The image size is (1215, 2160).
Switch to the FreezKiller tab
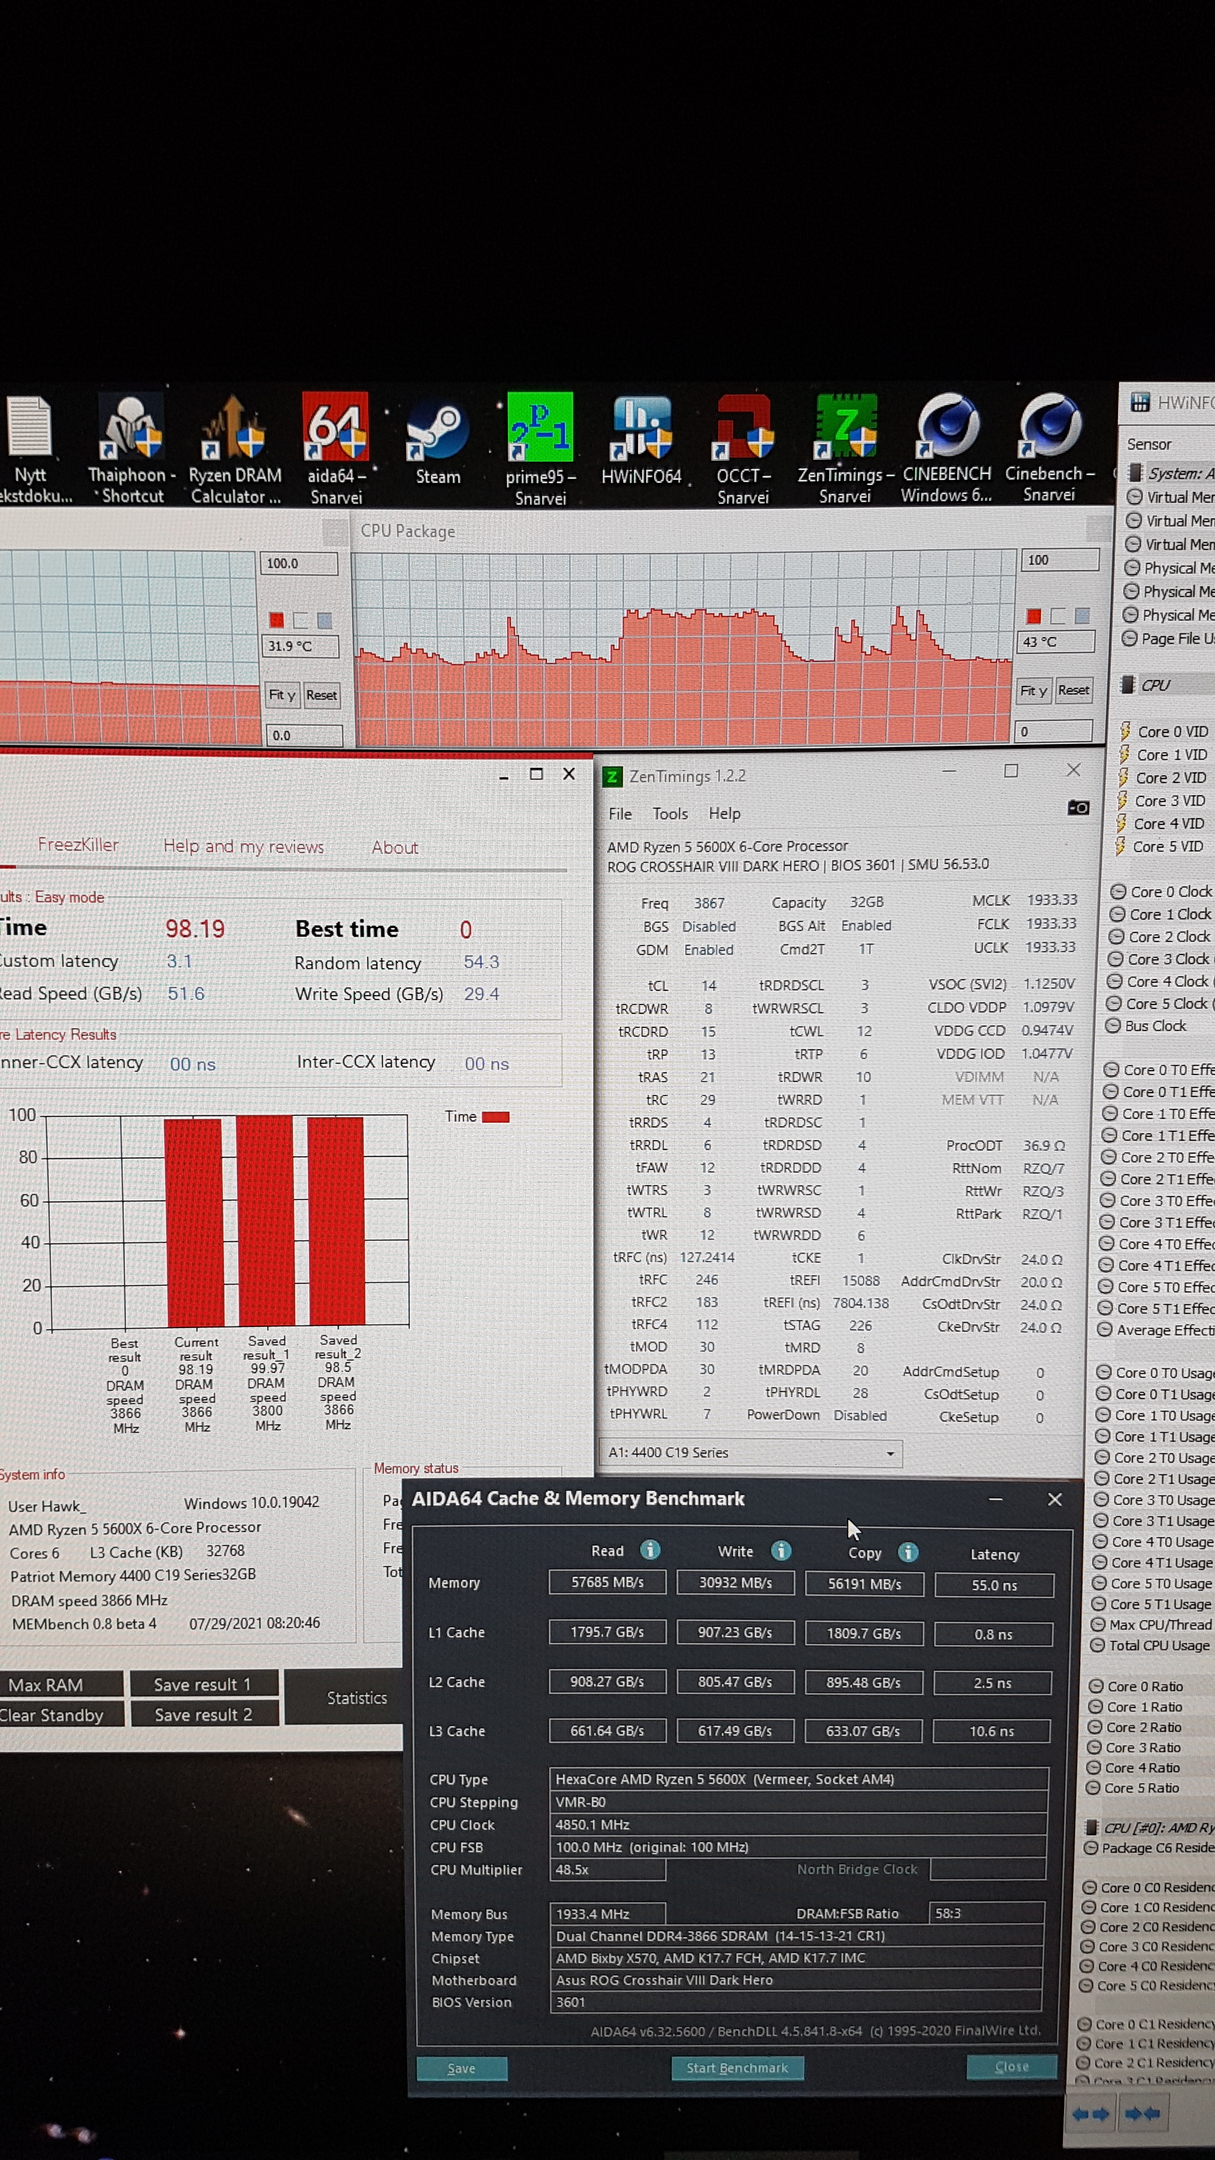78,845
